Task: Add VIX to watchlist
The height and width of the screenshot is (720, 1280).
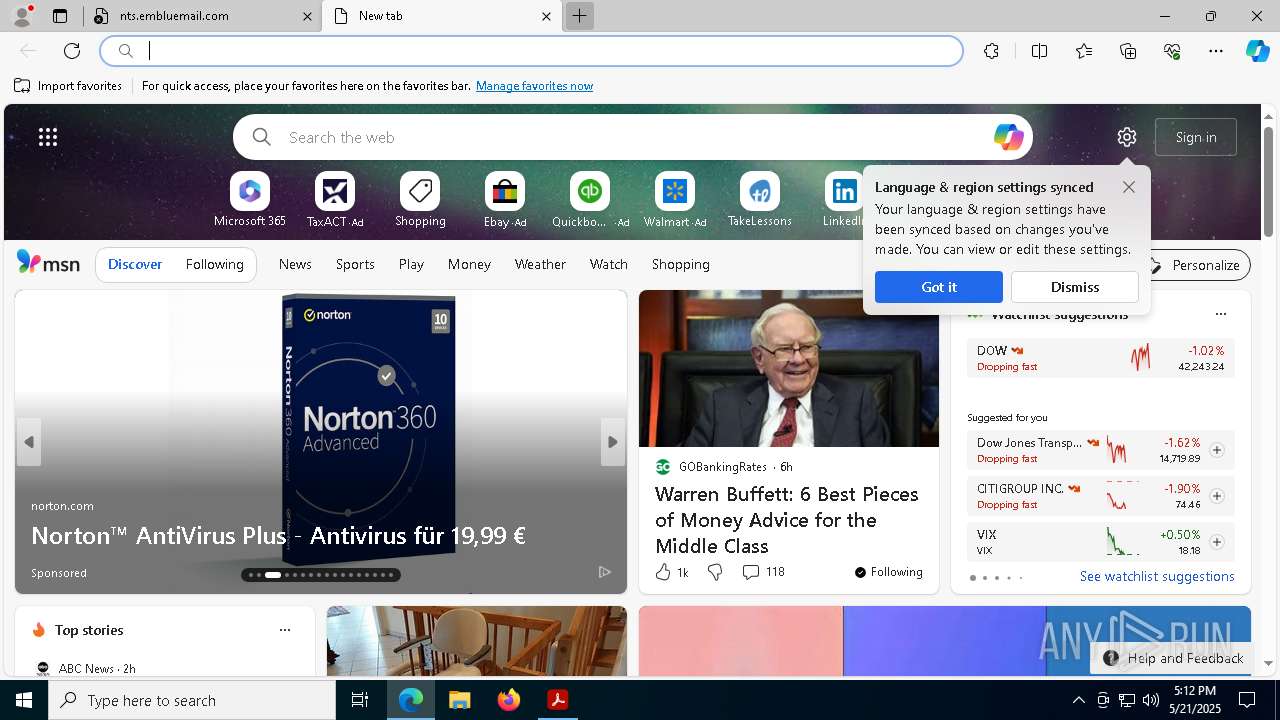Action: click(x=1216, y=542)
